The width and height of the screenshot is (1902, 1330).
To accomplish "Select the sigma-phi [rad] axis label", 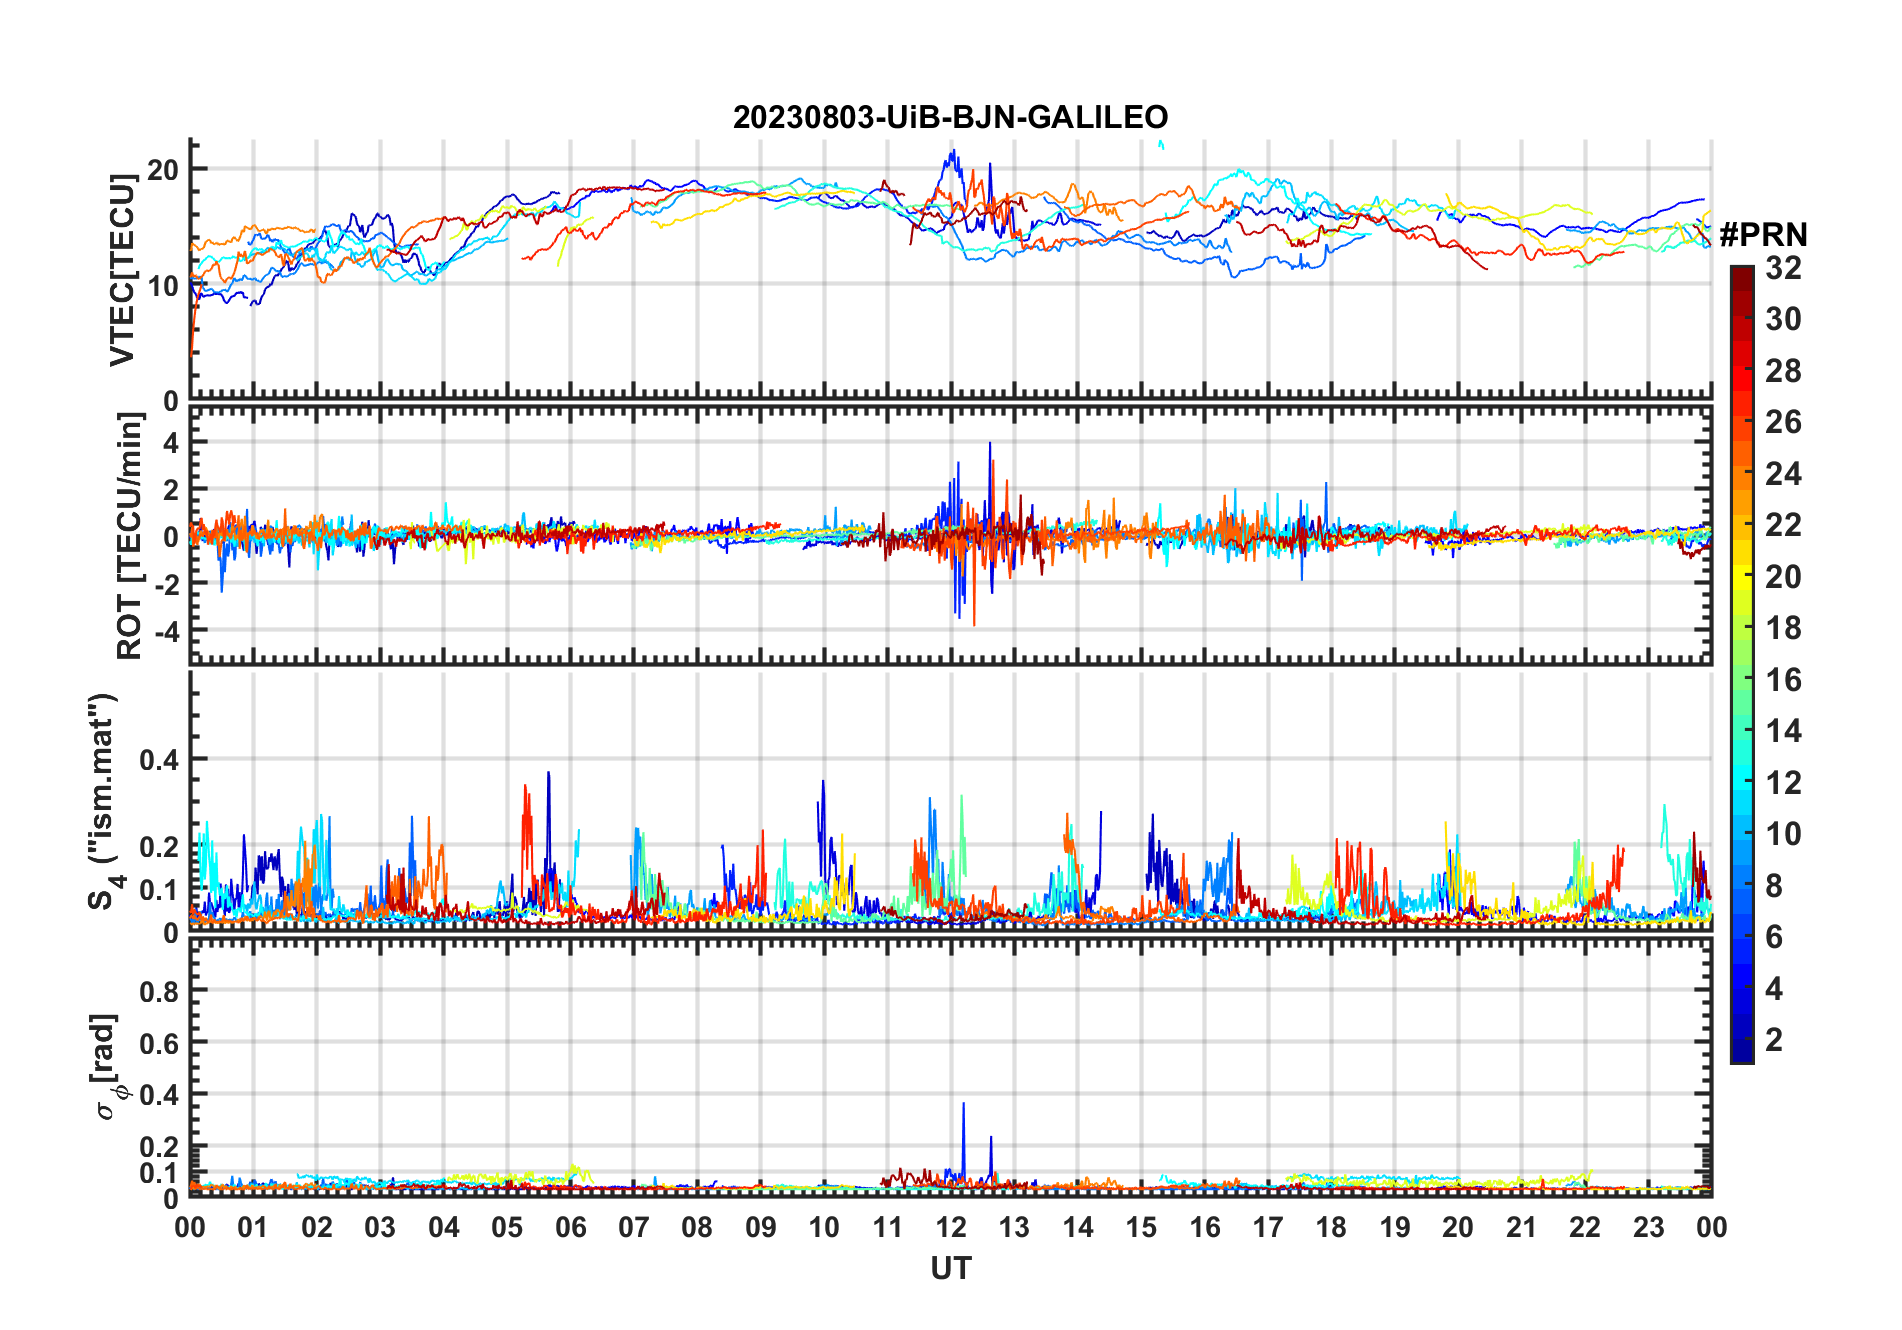I will click(x=106, y=1066).
